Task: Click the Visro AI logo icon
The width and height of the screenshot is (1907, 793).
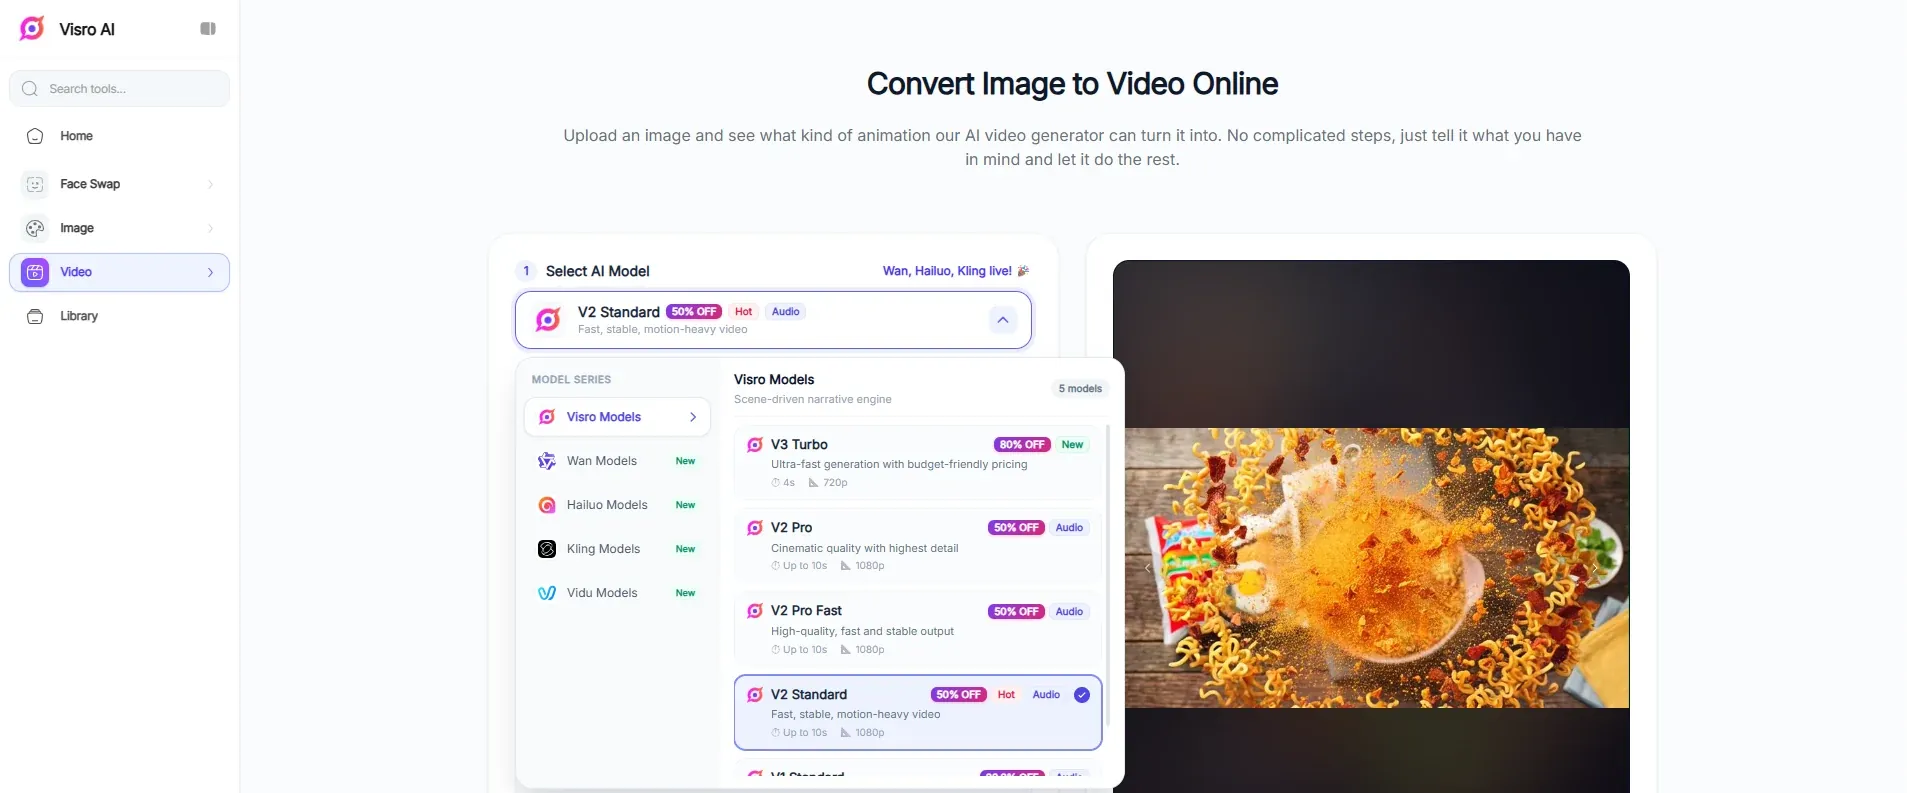Action: pyautogui.click(x=32, y=29)
